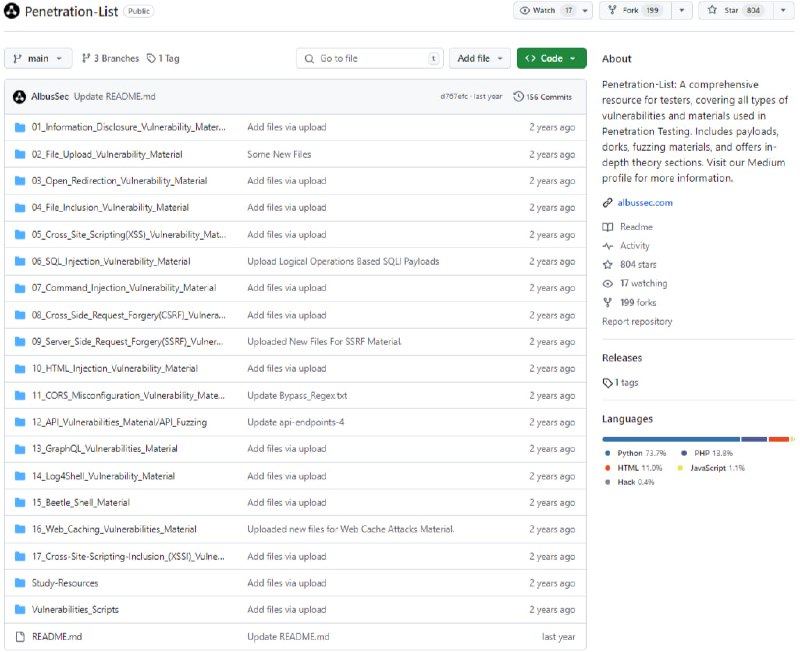Viewport: 800px width, 652px height.
Task: Click the PHP segment of the language bar
Action: click(x=754, y=439)
